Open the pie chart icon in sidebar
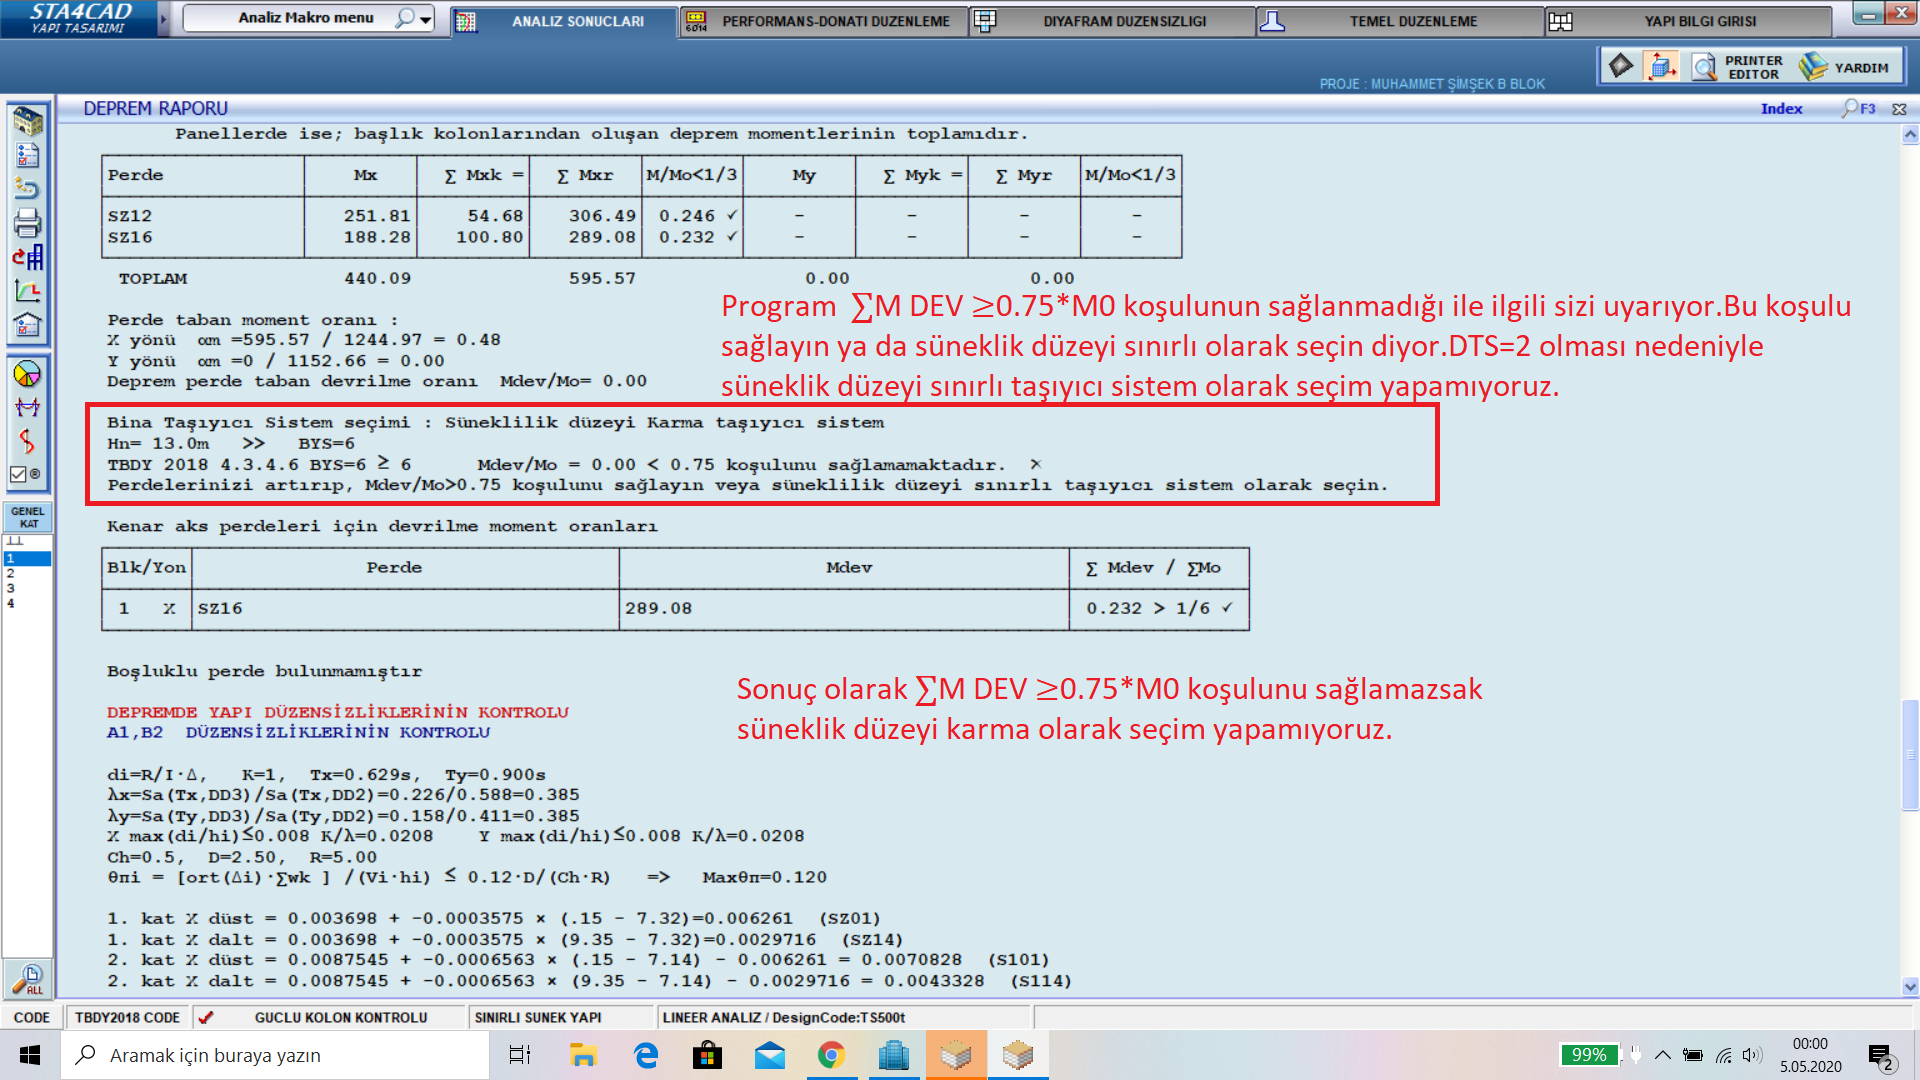This screenshot has width=1920, height=1080. click(27, 374)
